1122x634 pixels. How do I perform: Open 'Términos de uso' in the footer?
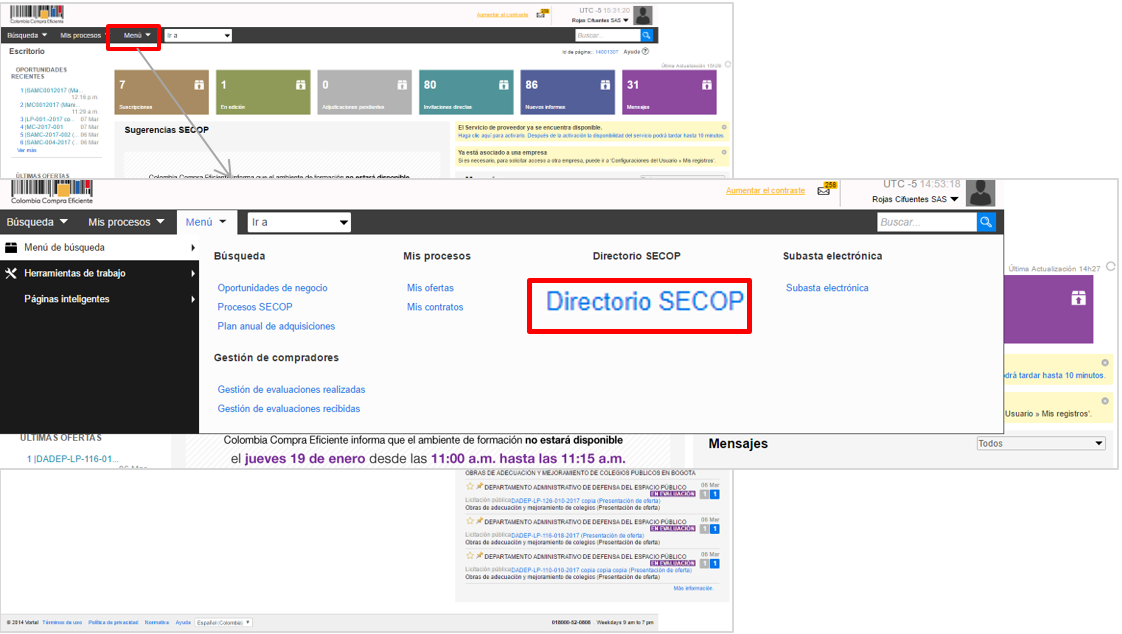pos(62,623)
